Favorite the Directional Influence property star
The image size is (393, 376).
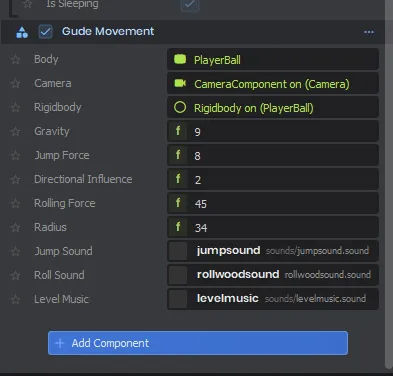click(x=15, y=180)
